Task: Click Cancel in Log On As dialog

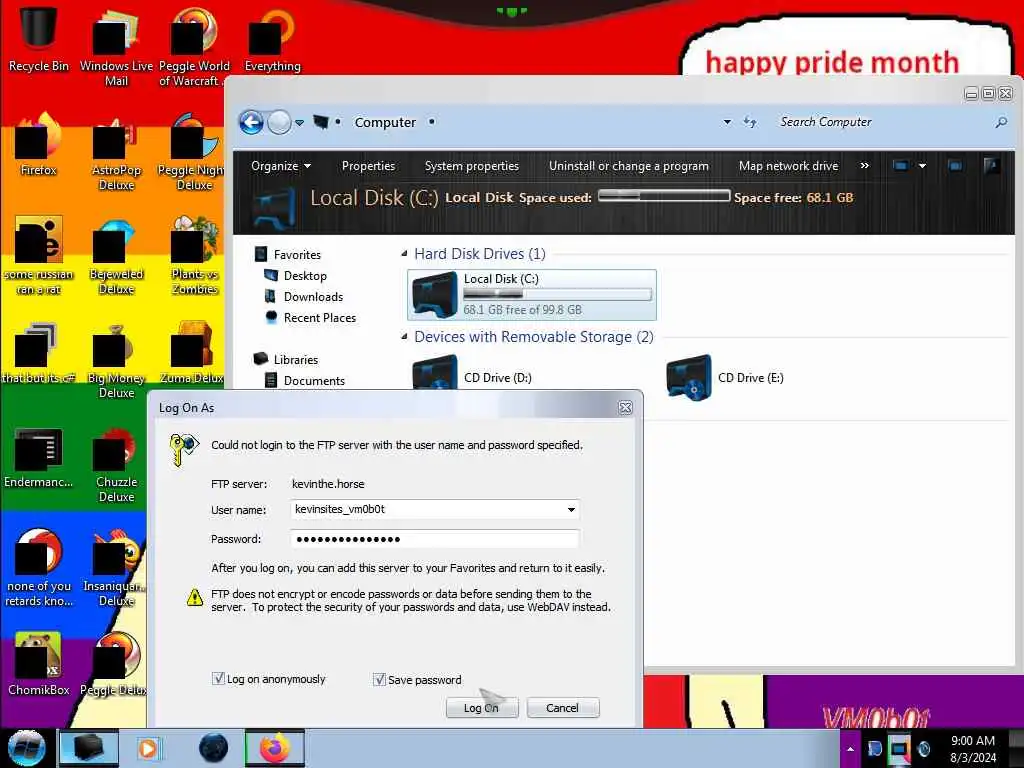Action: pos(562,708)
